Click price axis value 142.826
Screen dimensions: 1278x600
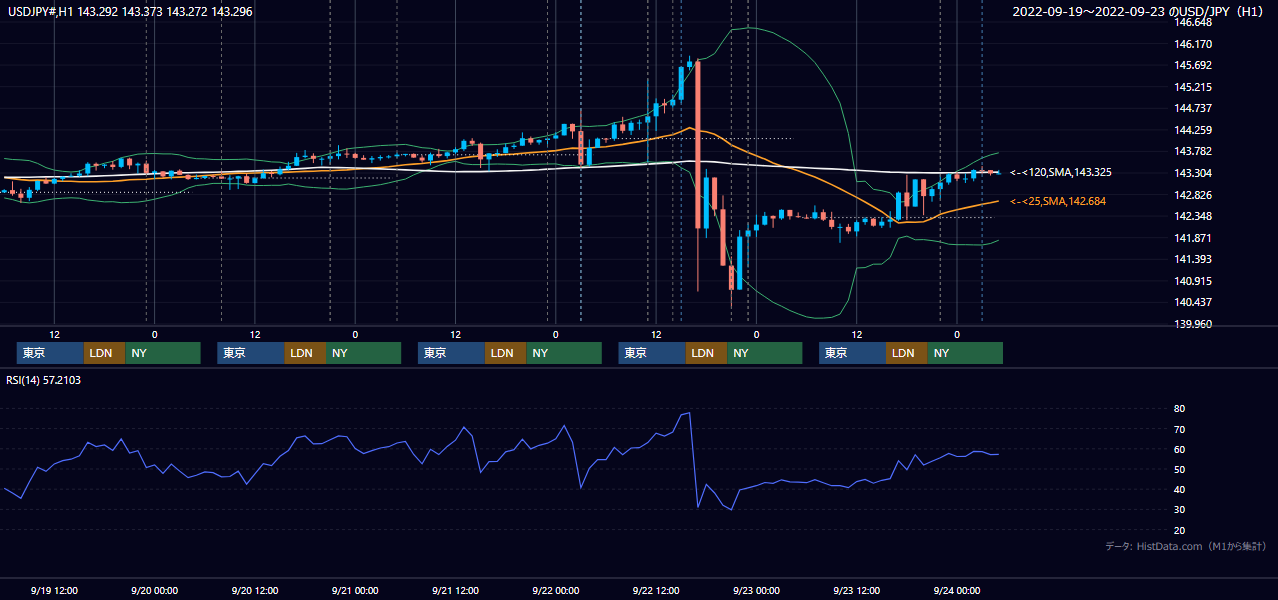[x=1193, y=194]
